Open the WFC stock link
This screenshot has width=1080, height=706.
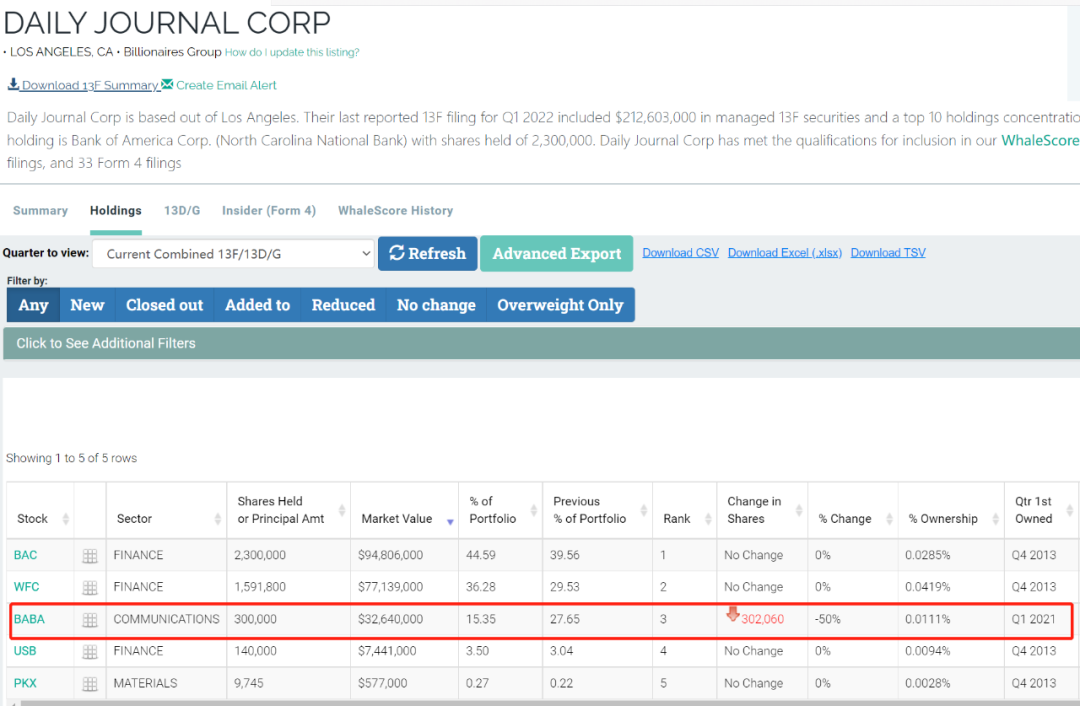tap(26, 587)
